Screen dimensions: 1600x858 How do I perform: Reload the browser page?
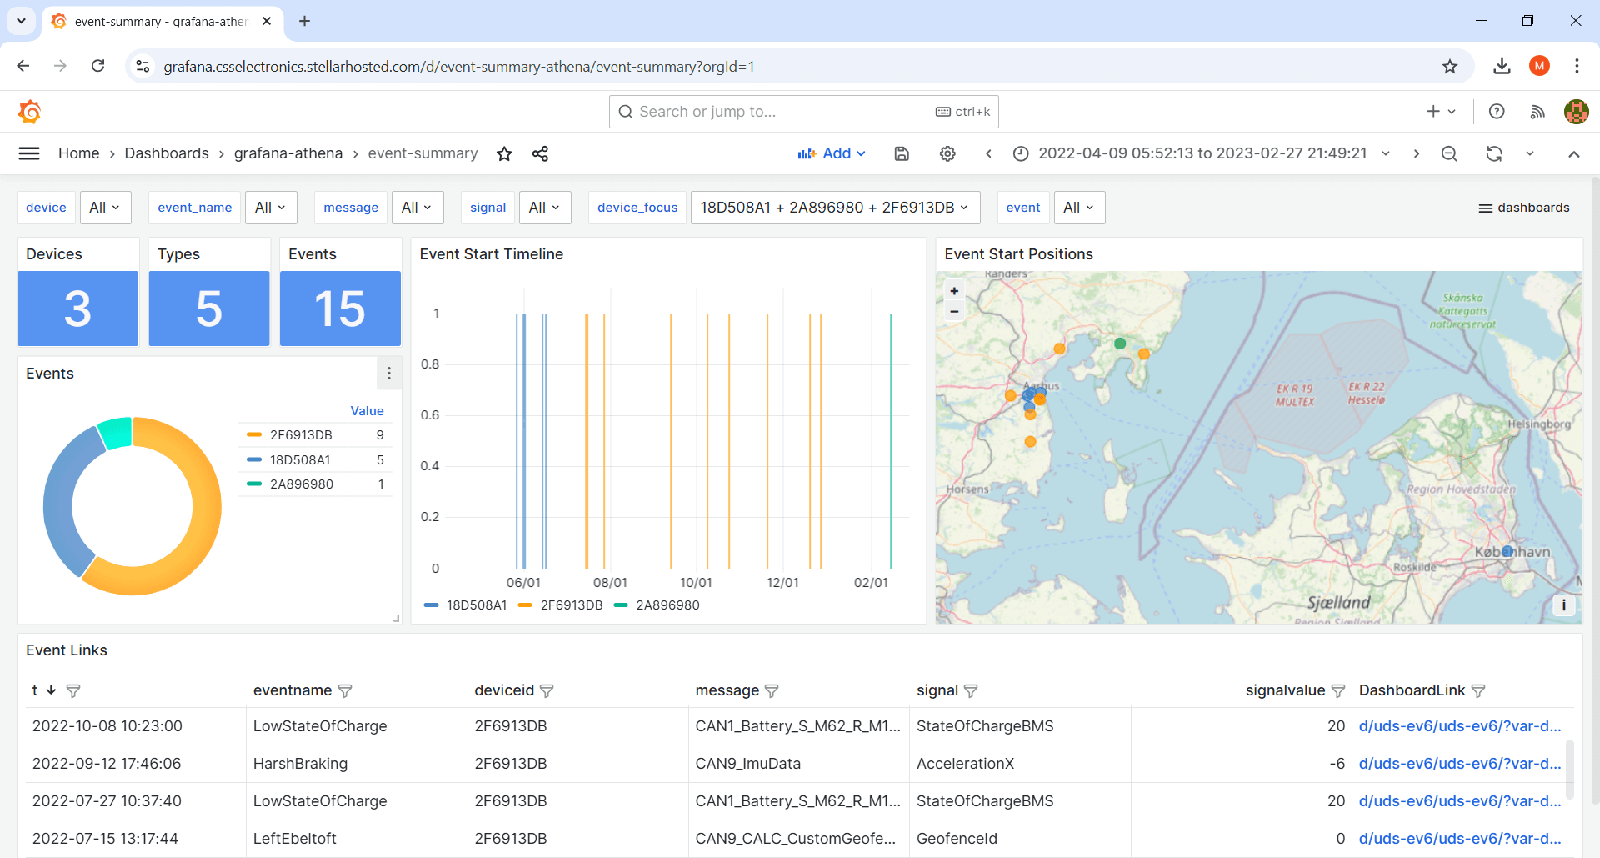[97, 66]
